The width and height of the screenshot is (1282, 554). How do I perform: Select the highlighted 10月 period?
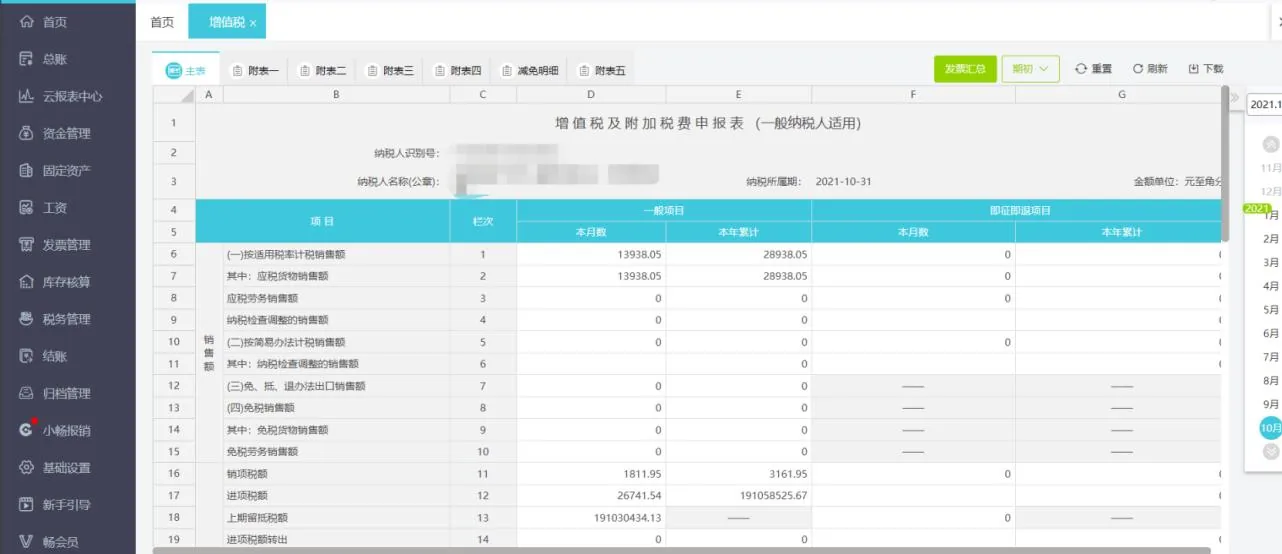pyautogui.click(x=1271, y=428)
